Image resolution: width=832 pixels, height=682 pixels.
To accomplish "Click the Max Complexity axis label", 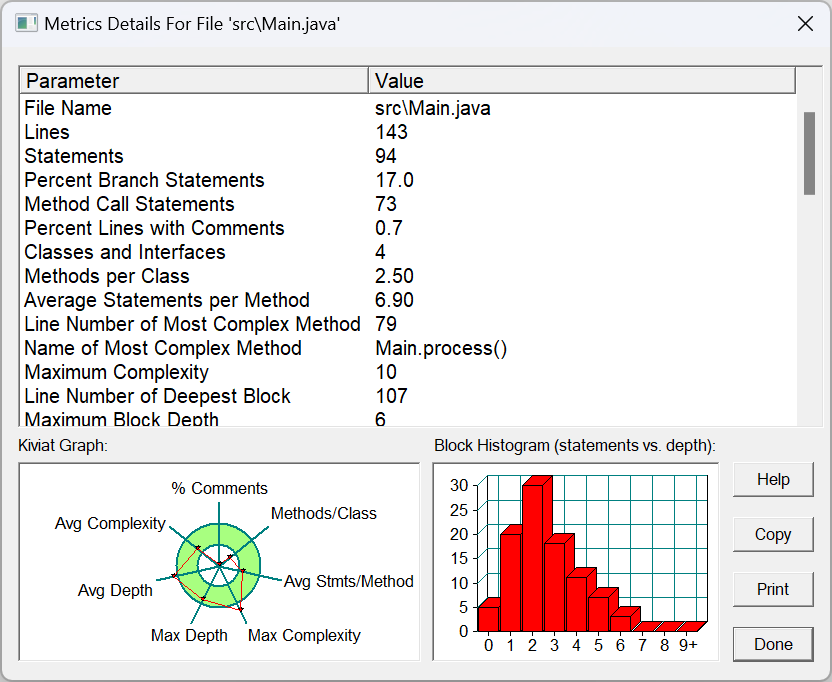I will (x=304, y=635).
